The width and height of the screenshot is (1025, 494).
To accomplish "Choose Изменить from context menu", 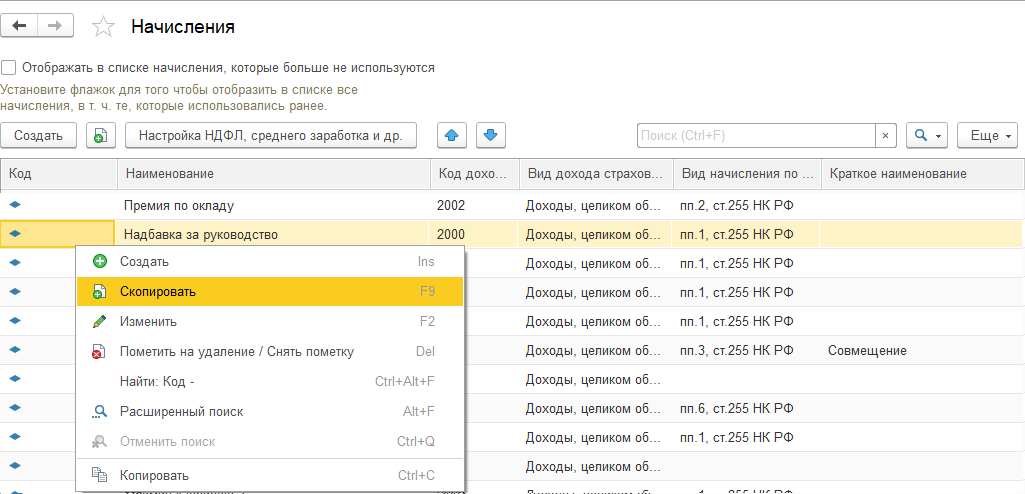I will pyautogui.click(x=148, y=322).
